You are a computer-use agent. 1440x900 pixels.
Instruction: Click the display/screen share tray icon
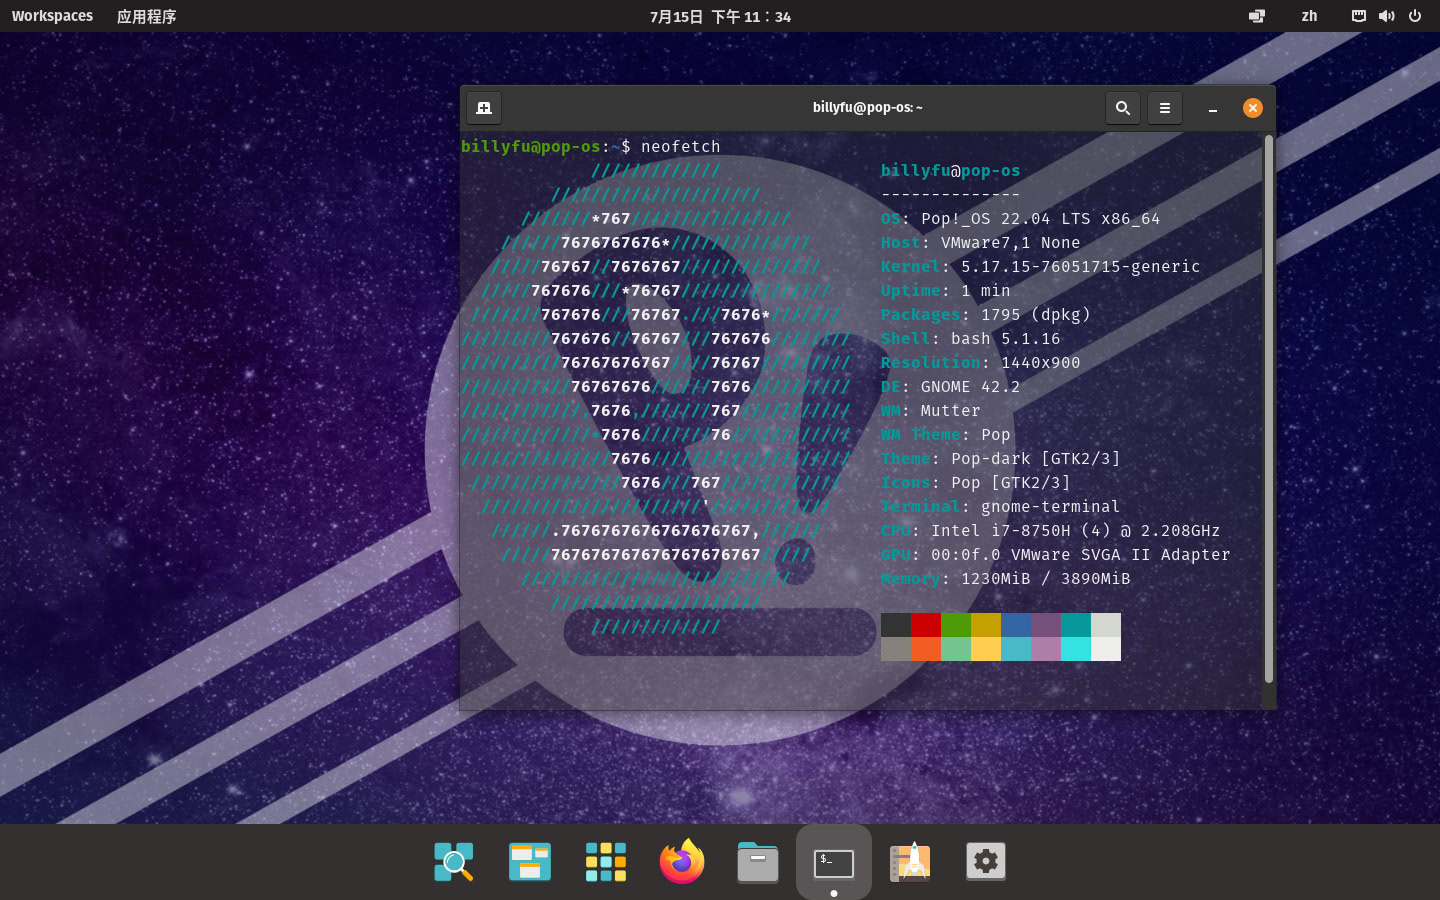coord(1257,16)
